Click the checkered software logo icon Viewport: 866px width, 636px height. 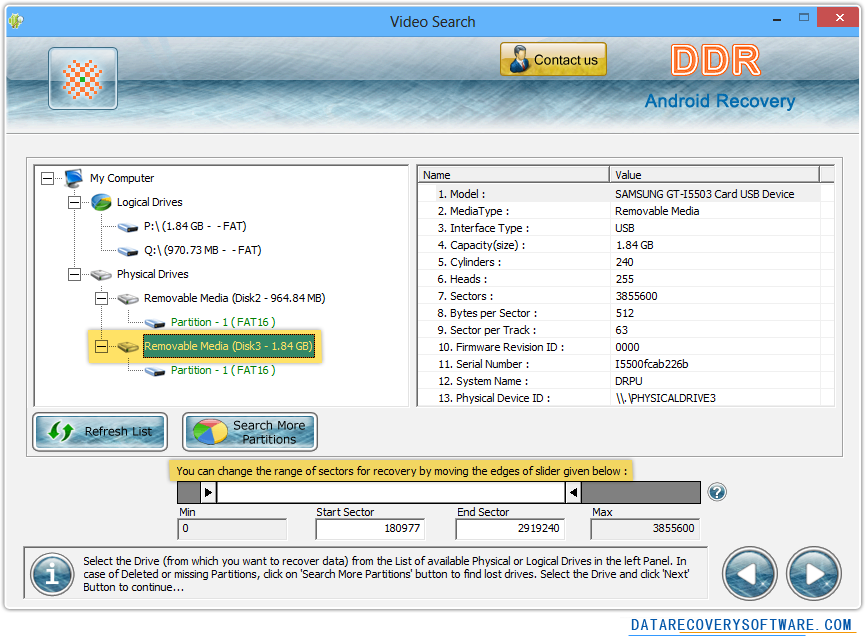[x=83, y=78]
